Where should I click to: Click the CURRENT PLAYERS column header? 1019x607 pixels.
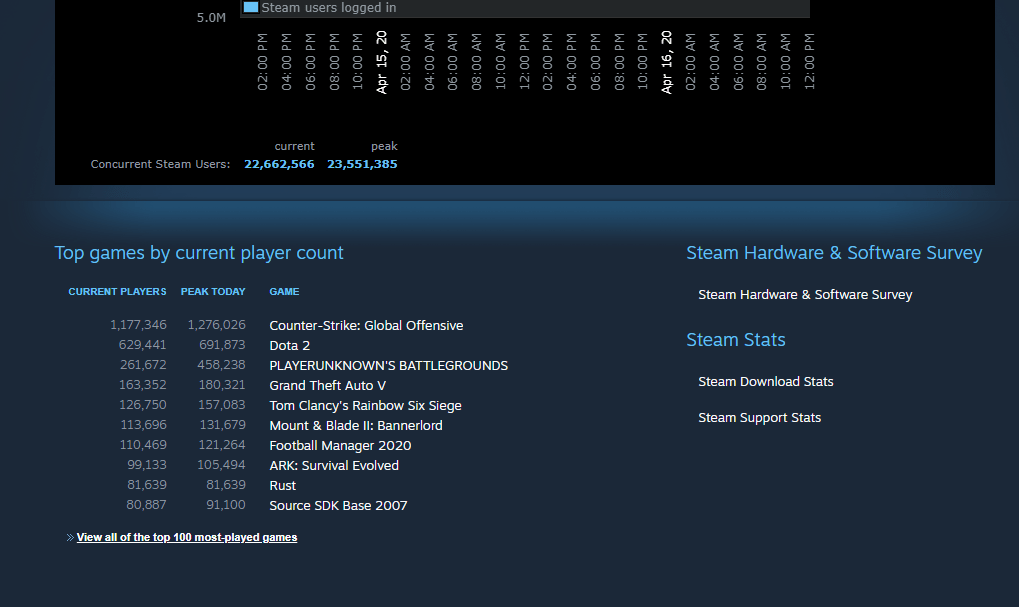(x=118, y=292)
